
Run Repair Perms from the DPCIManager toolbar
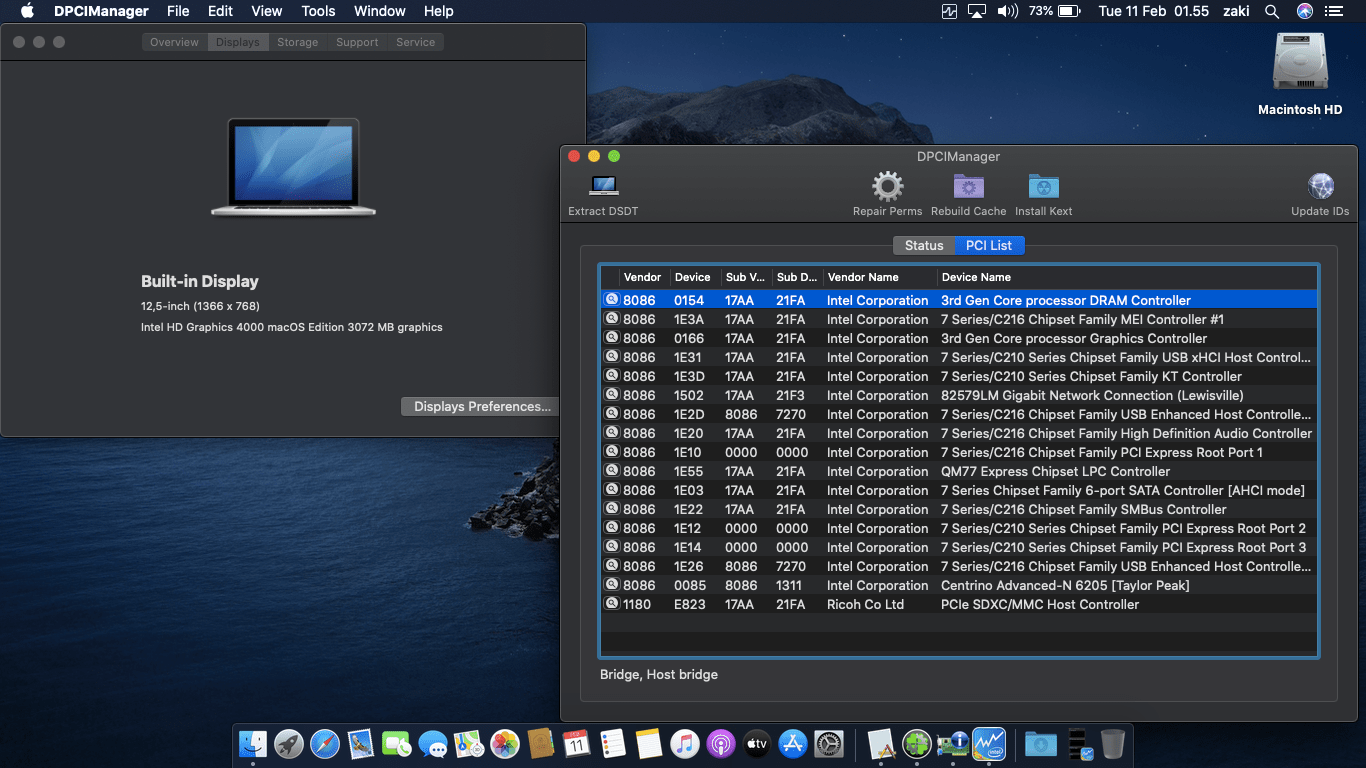click(887, 186)
